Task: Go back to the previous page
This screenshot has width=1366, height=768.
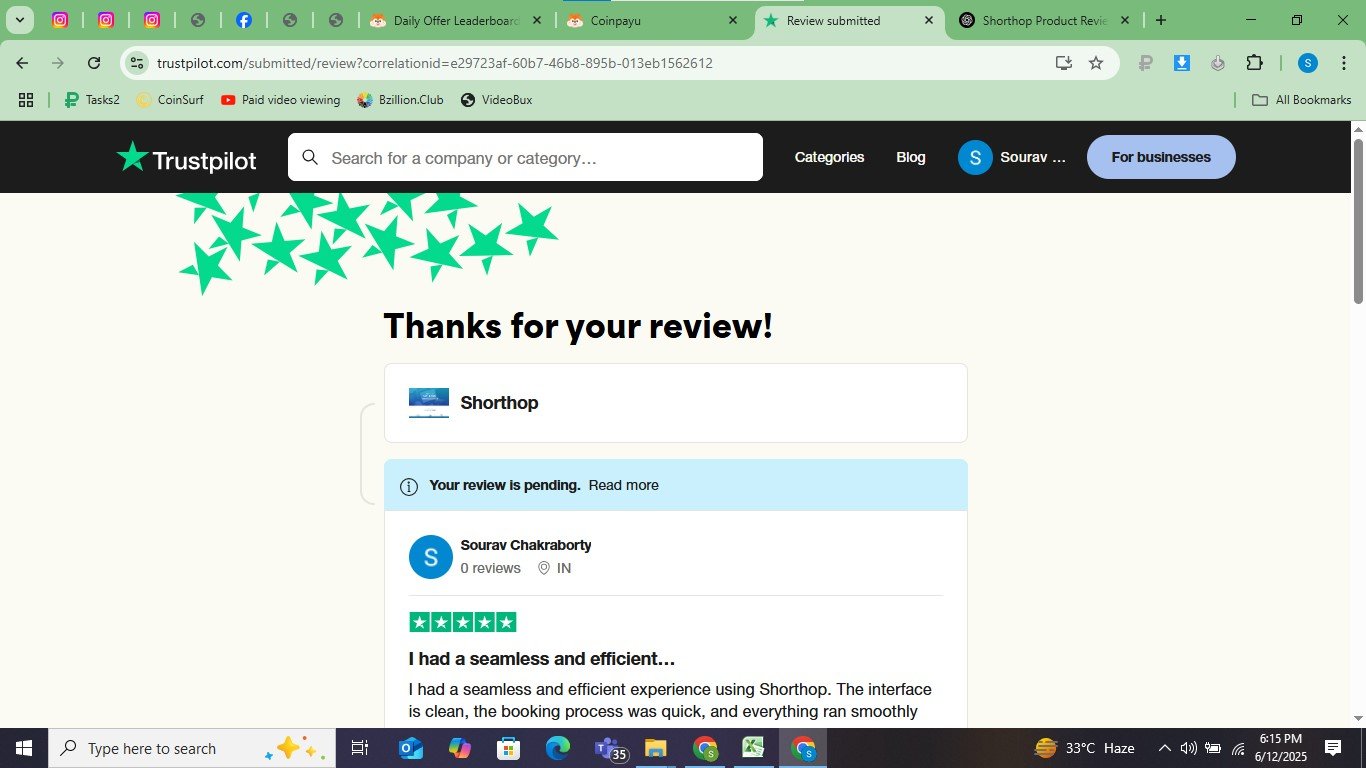Action: [x=22, y=63]
